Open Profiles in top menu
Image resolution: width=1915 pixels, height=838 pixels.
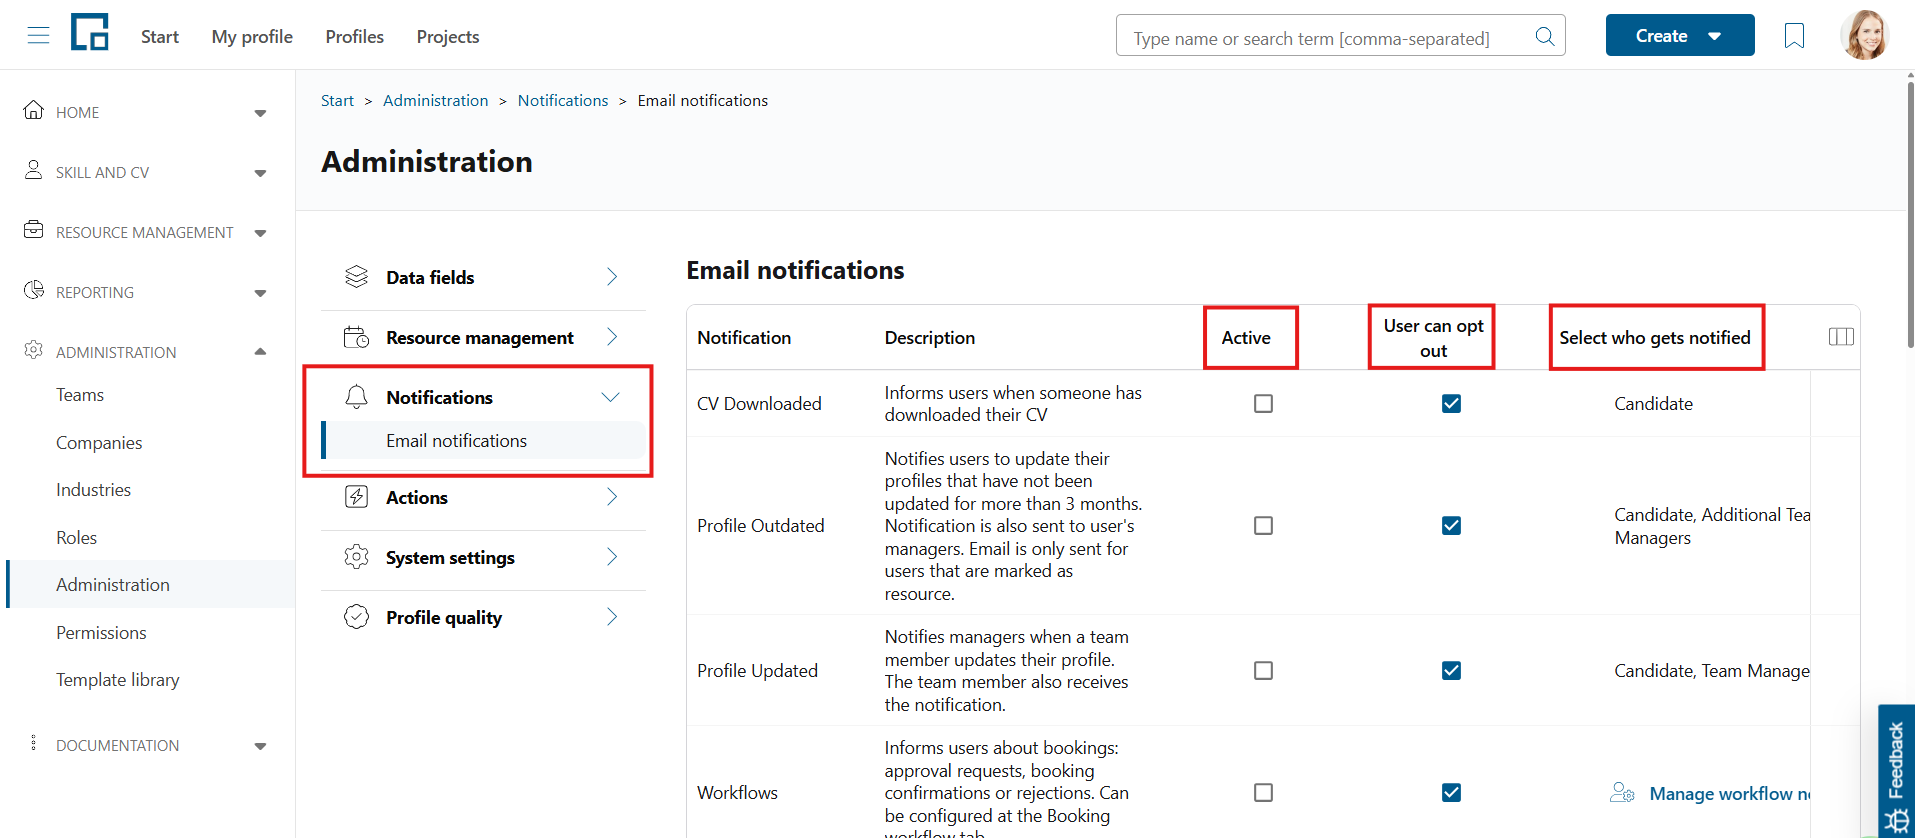[355, 37]
